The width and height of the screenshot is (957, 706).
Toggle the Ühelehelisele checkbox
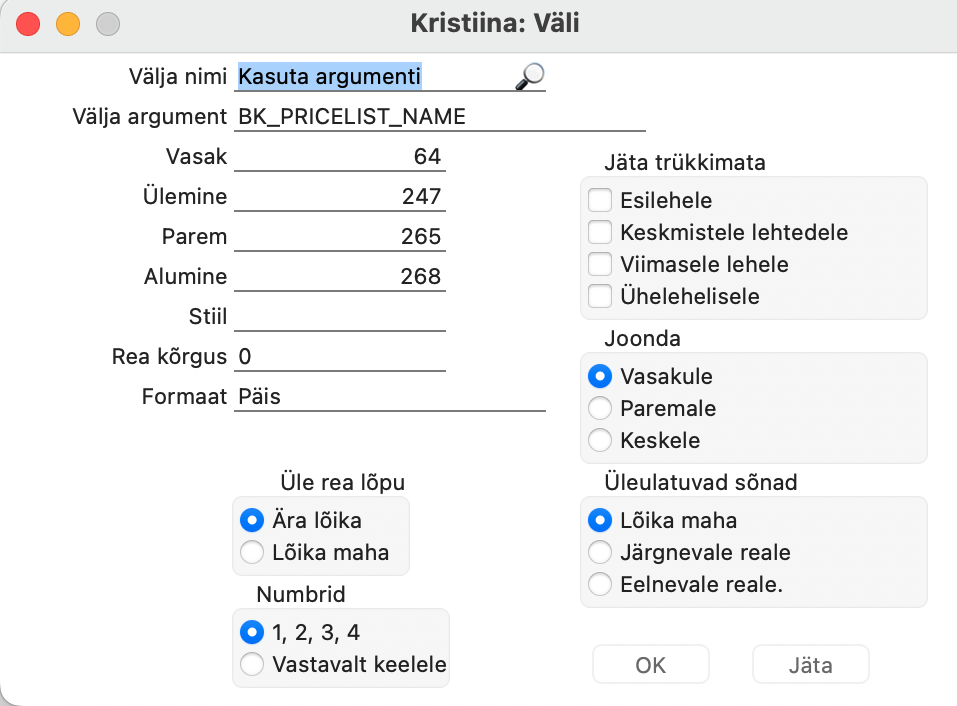click(x=600, y=296)
